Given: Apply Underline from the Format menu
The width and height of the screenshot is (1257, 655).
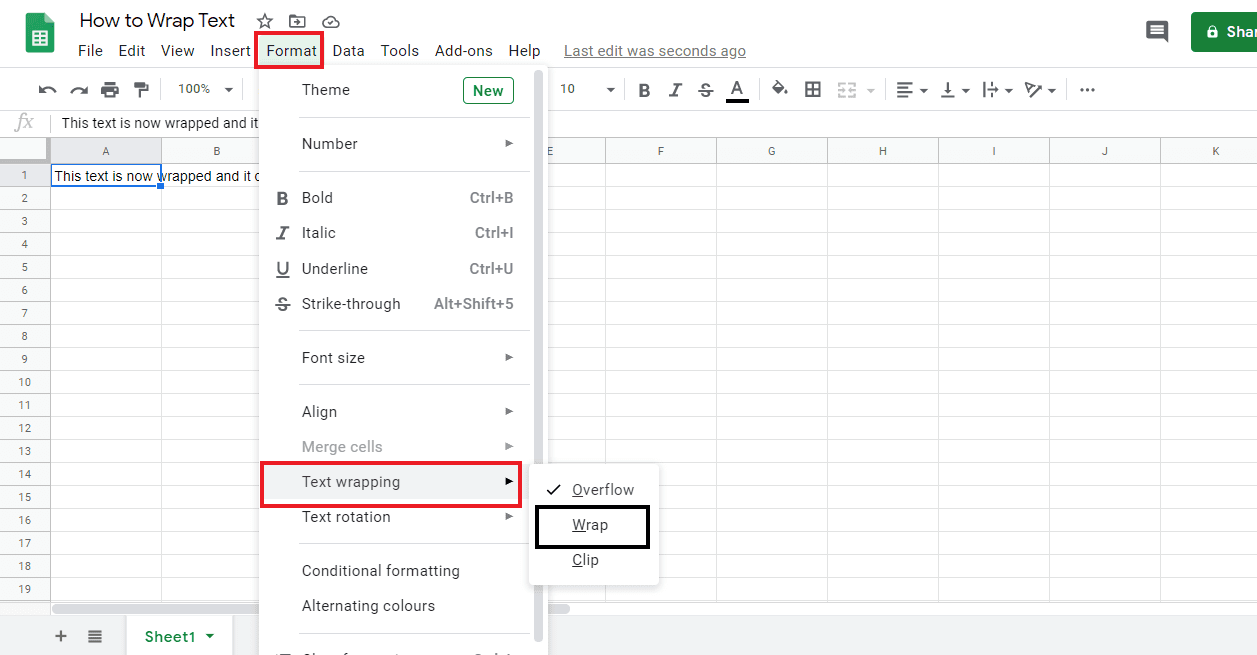Looking at the screenshot, I should (x=396, y=269).
